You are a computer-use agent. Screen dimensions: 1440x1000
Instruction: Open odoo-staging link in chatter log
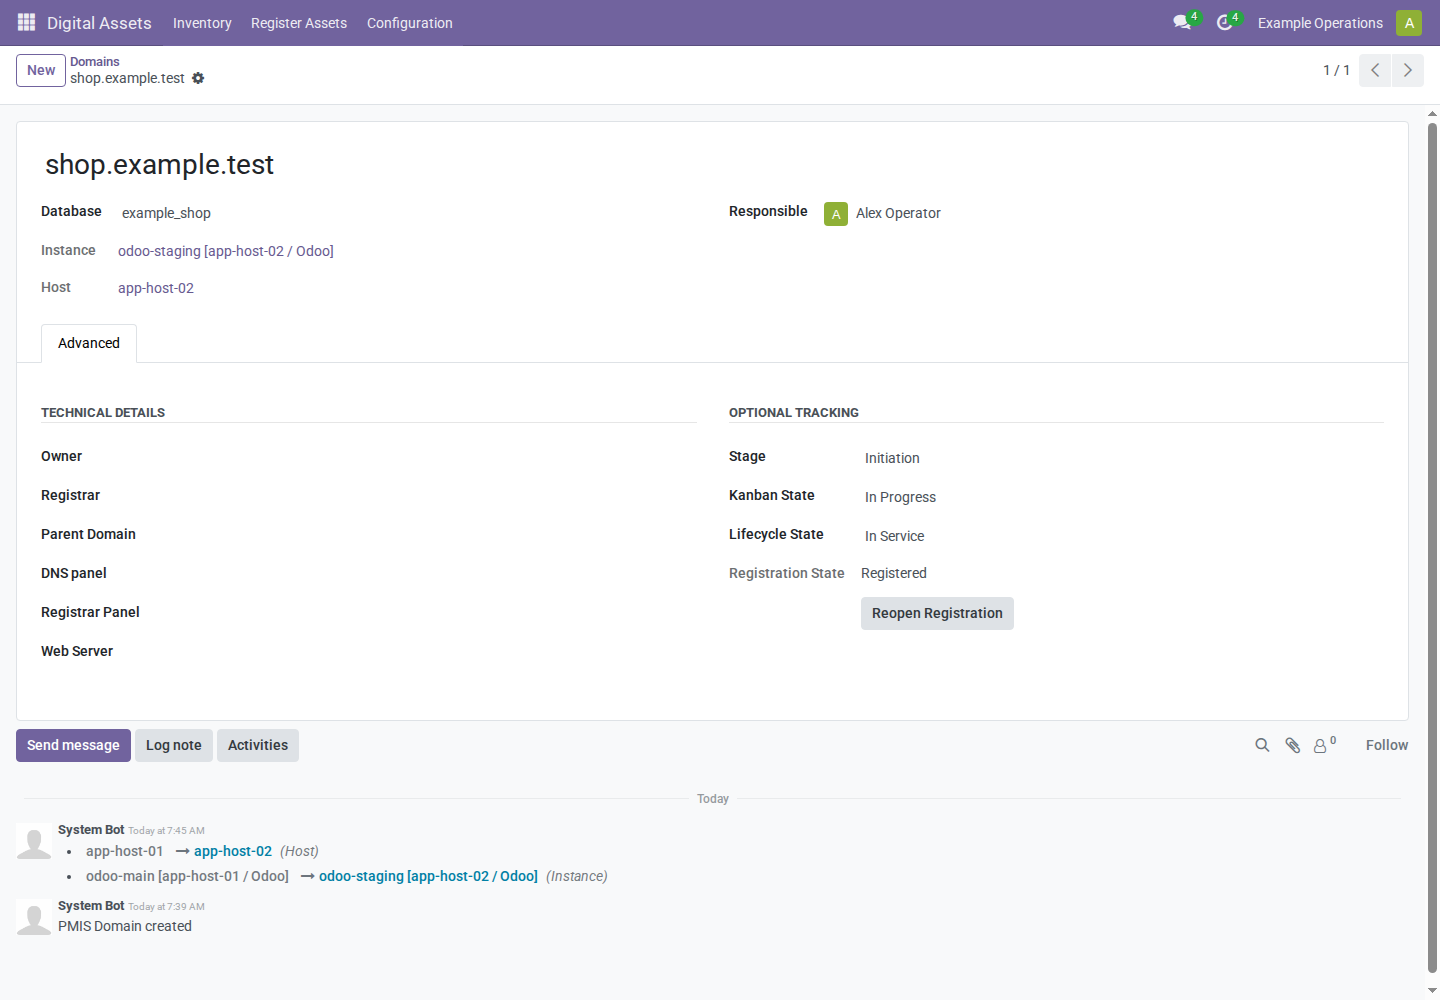(x=428, y=876)
